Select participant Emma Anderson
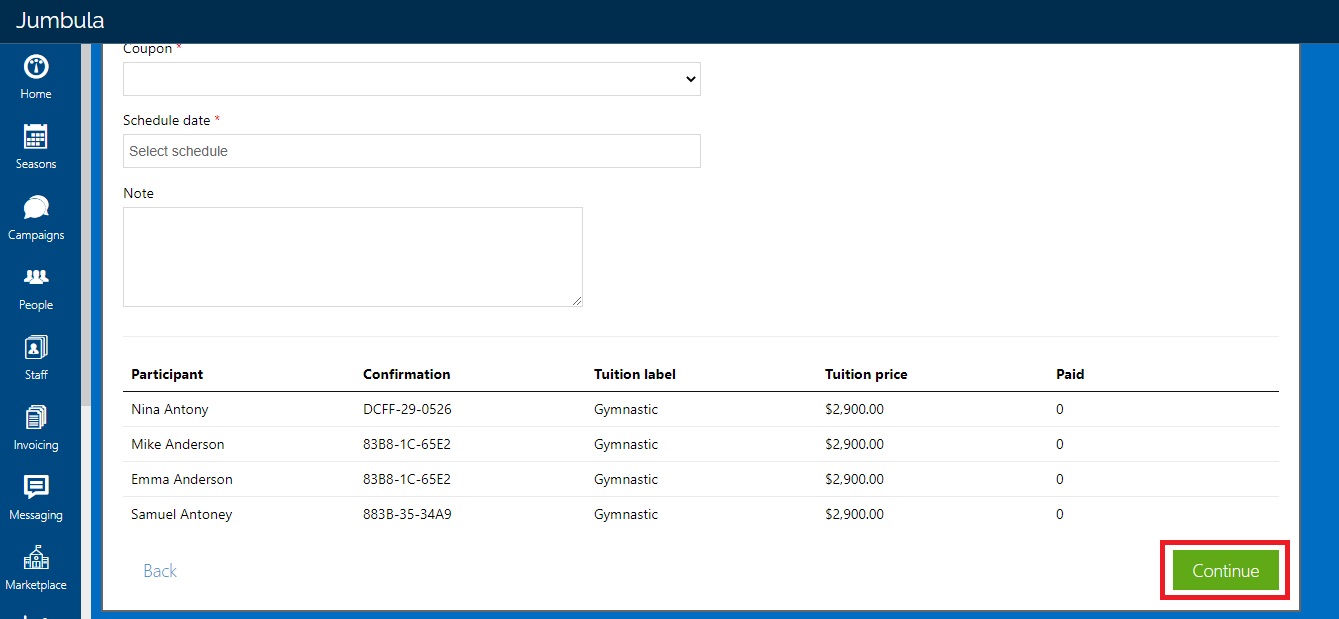This screenshot has height=619, width=1339. pyautogui.click(x=182, y=479)
